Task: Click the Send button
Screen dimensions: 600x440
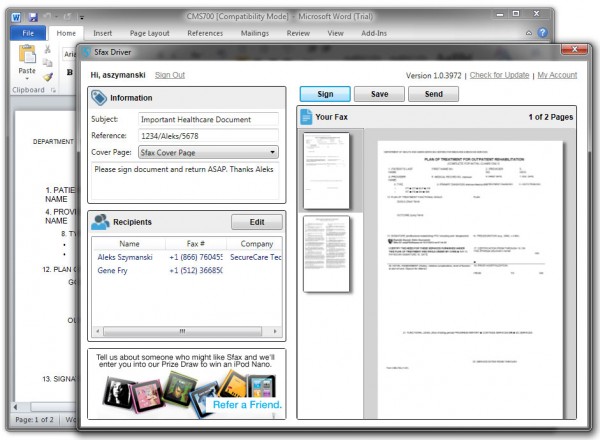Action: point(433,93)
